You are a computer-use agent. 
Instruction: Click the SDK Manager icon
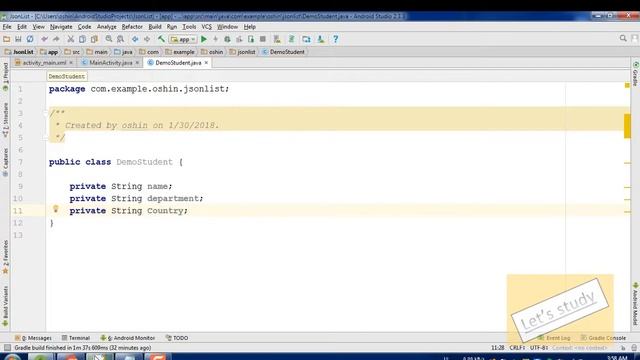point(321,39)
